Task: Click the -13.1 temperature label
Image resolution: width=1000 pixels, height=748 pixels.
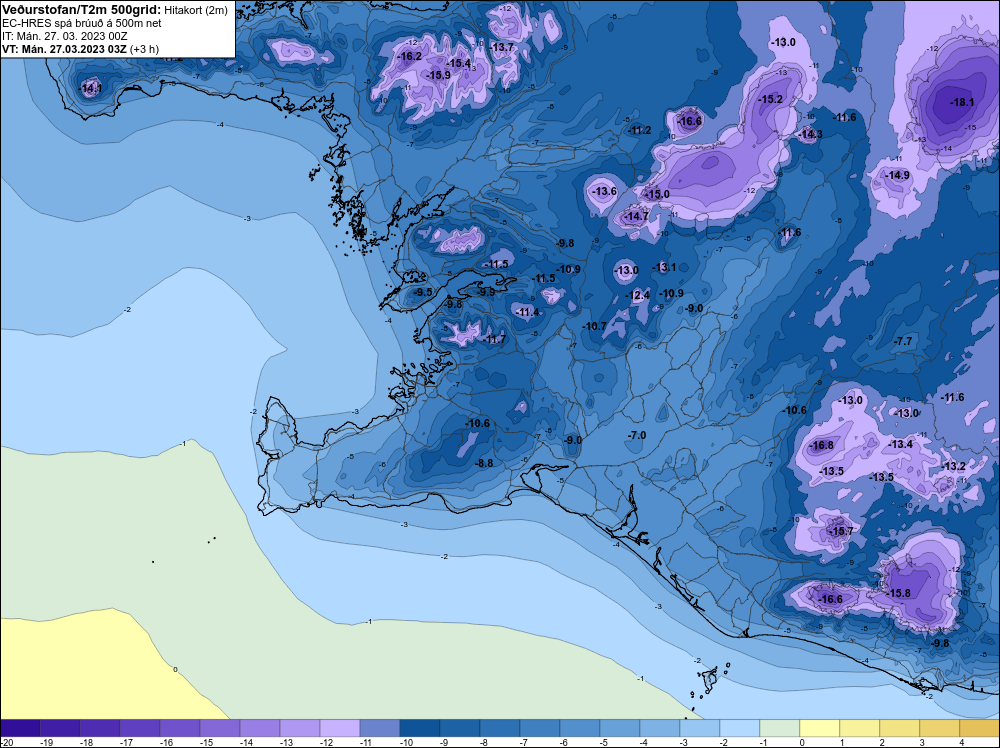Action: tap(664, 267)
